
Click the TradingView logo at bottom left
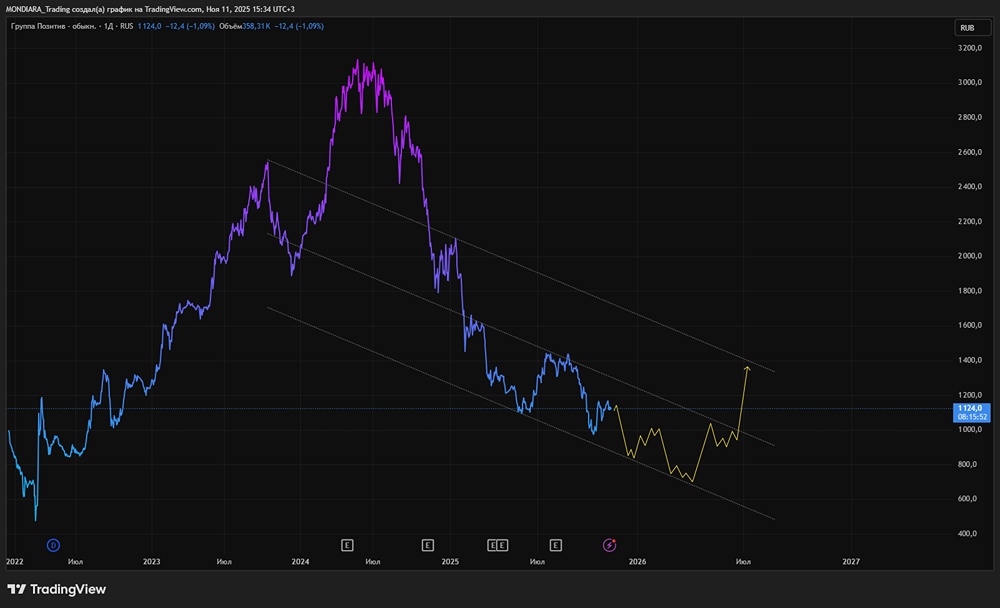[x=56, y=589]
